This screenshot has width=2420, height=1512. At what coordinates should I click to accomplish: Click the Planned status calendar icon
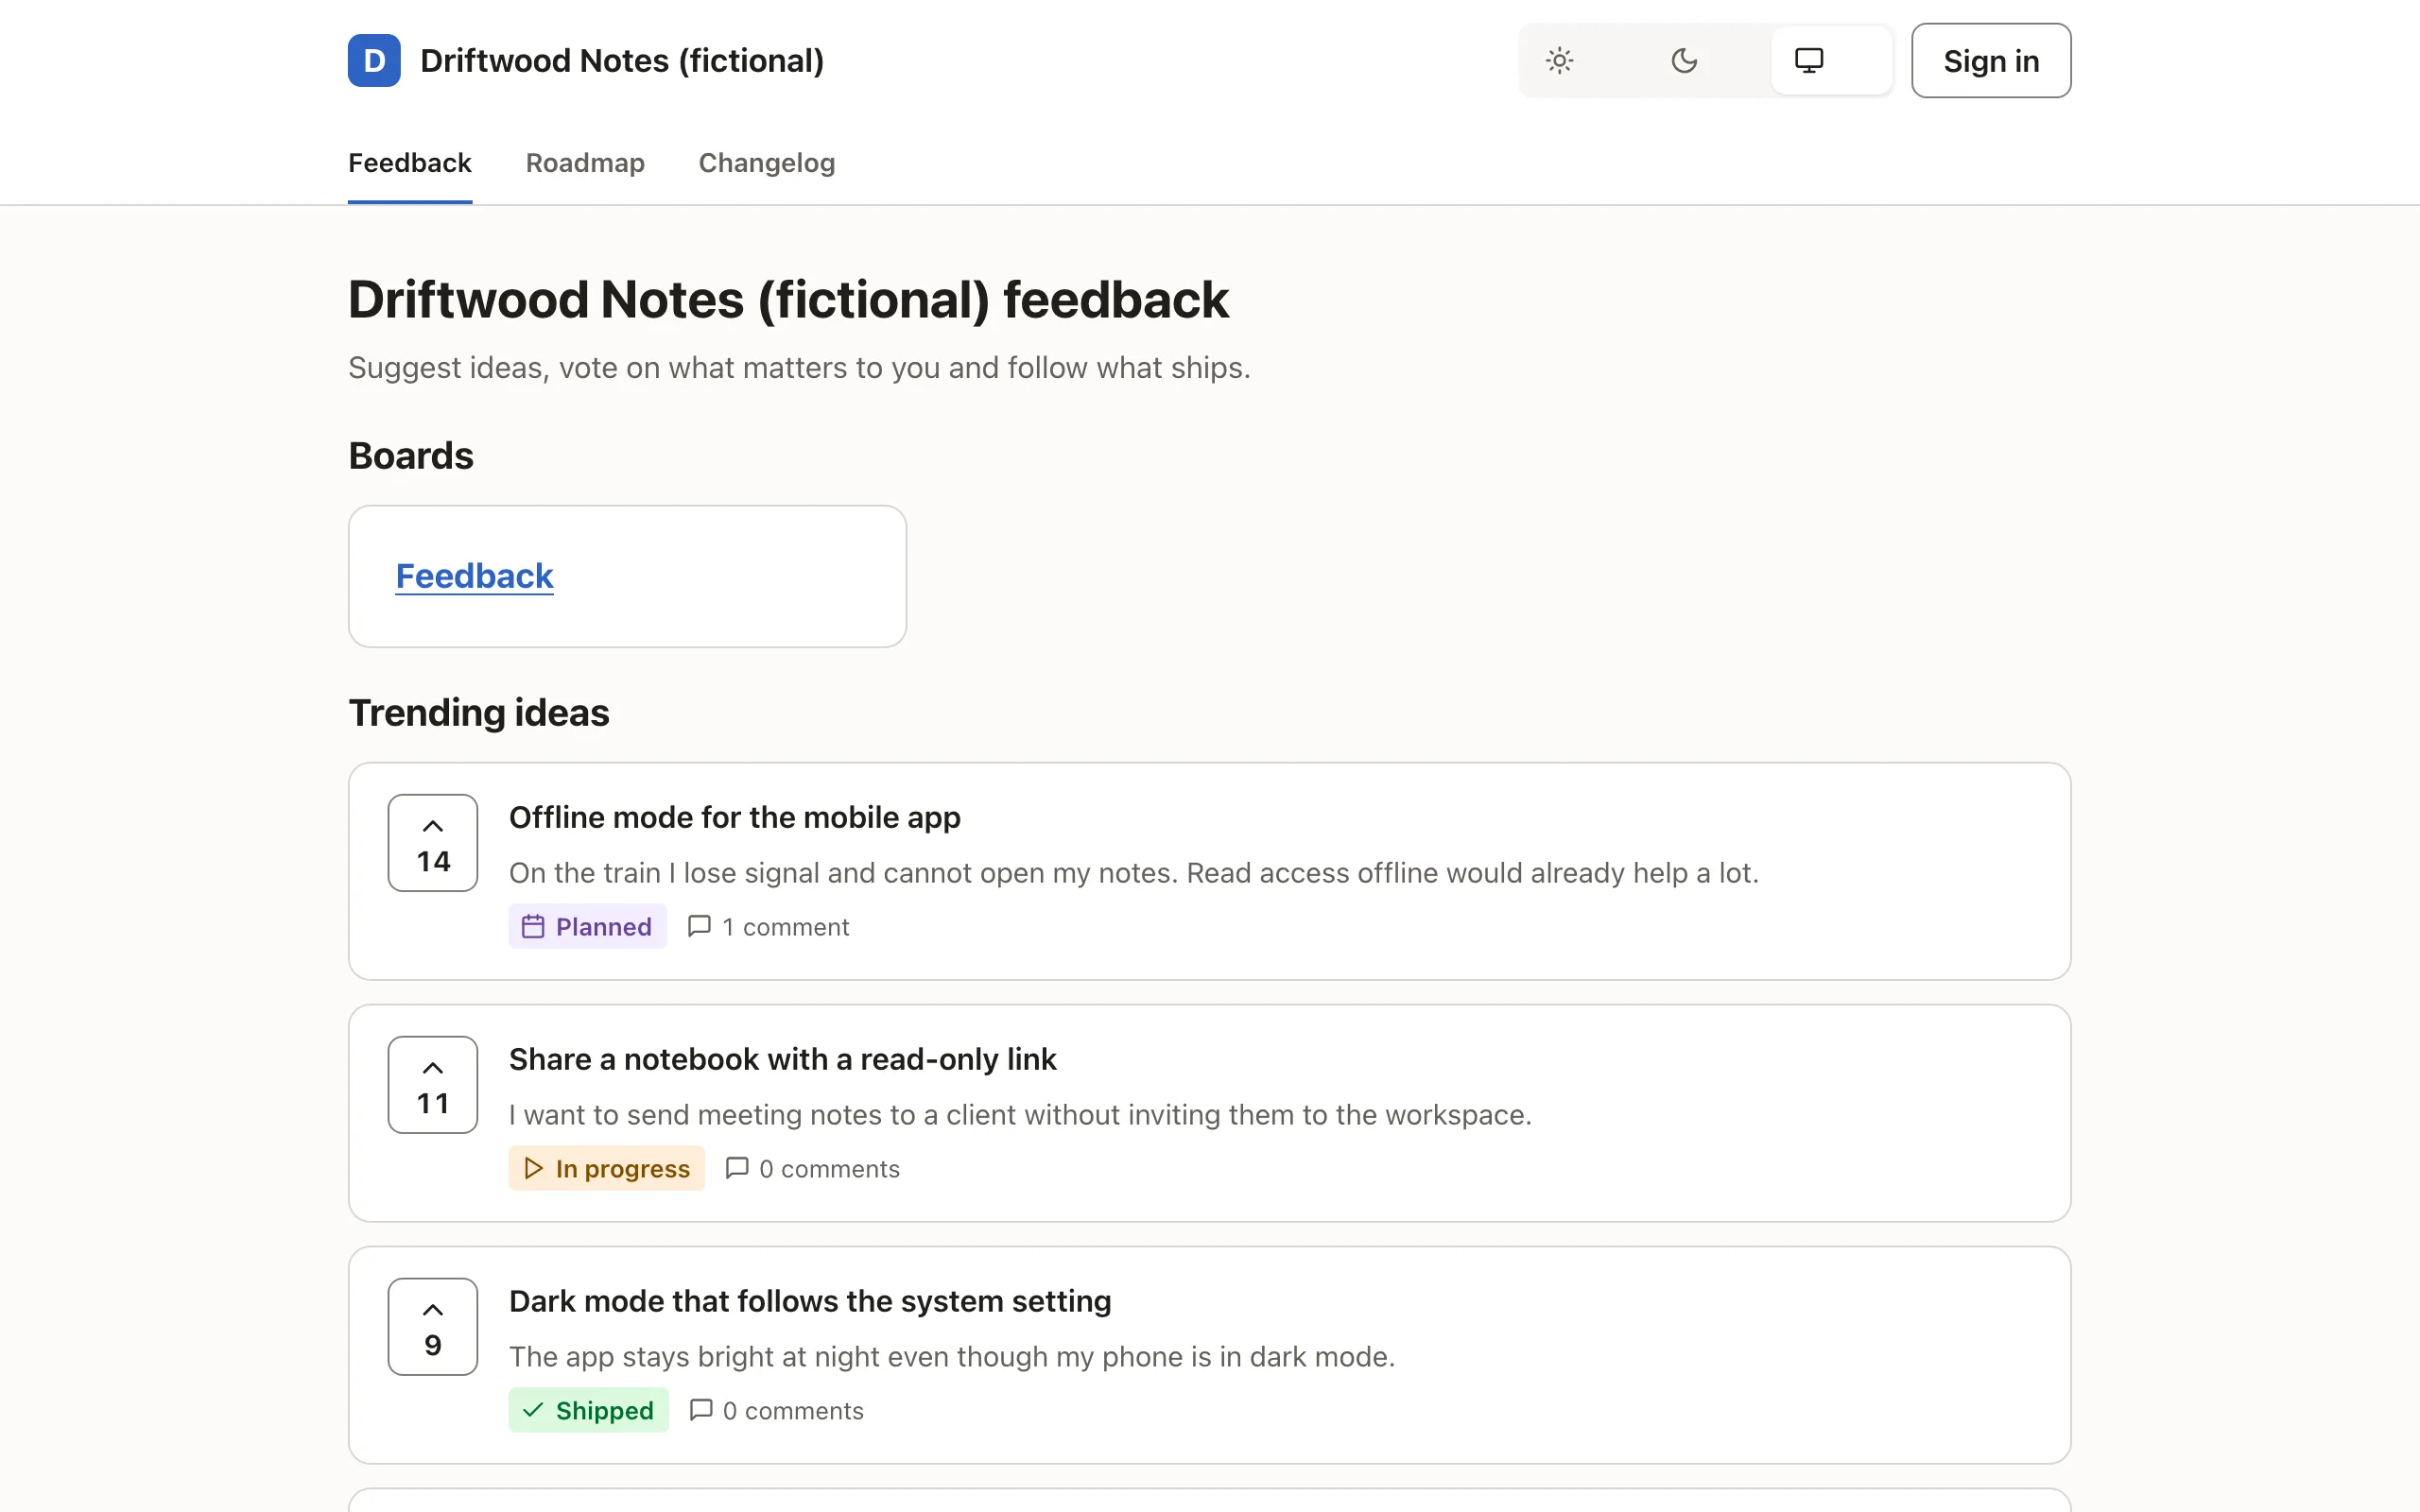point(533,927)
